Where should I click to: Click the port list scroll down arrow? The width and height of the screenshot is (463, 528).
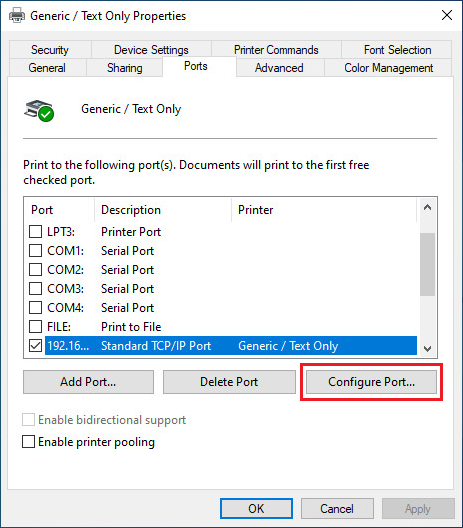(427, 349)
